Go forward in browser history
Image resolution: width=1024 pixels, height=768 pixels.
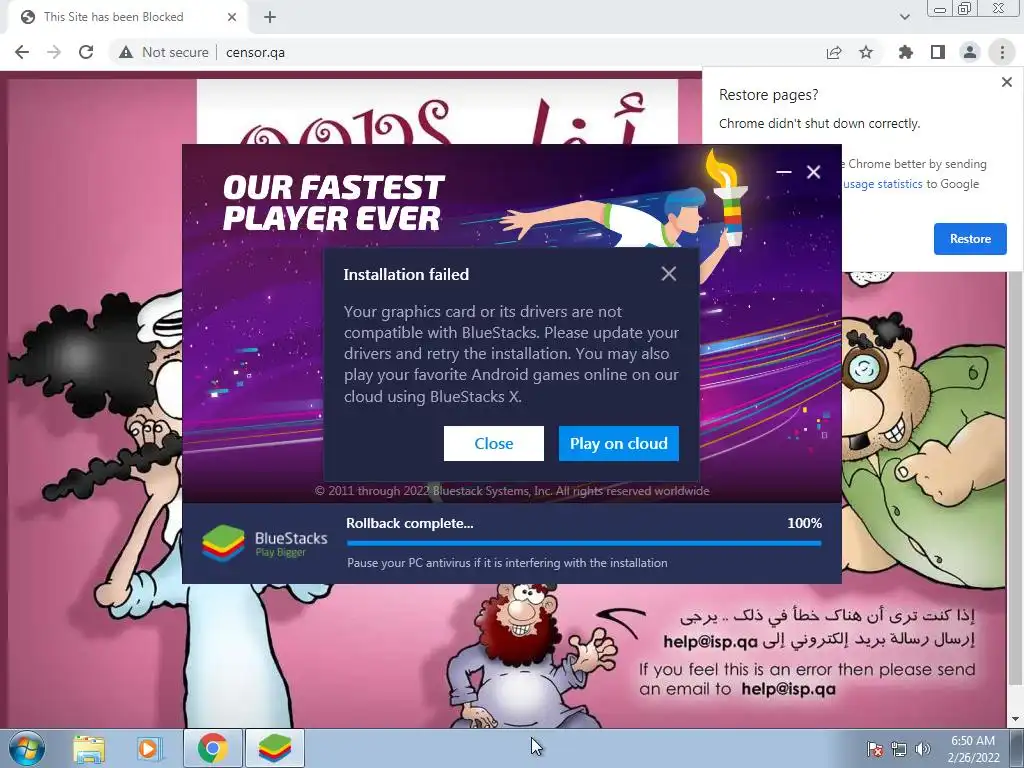click(54, 52)
